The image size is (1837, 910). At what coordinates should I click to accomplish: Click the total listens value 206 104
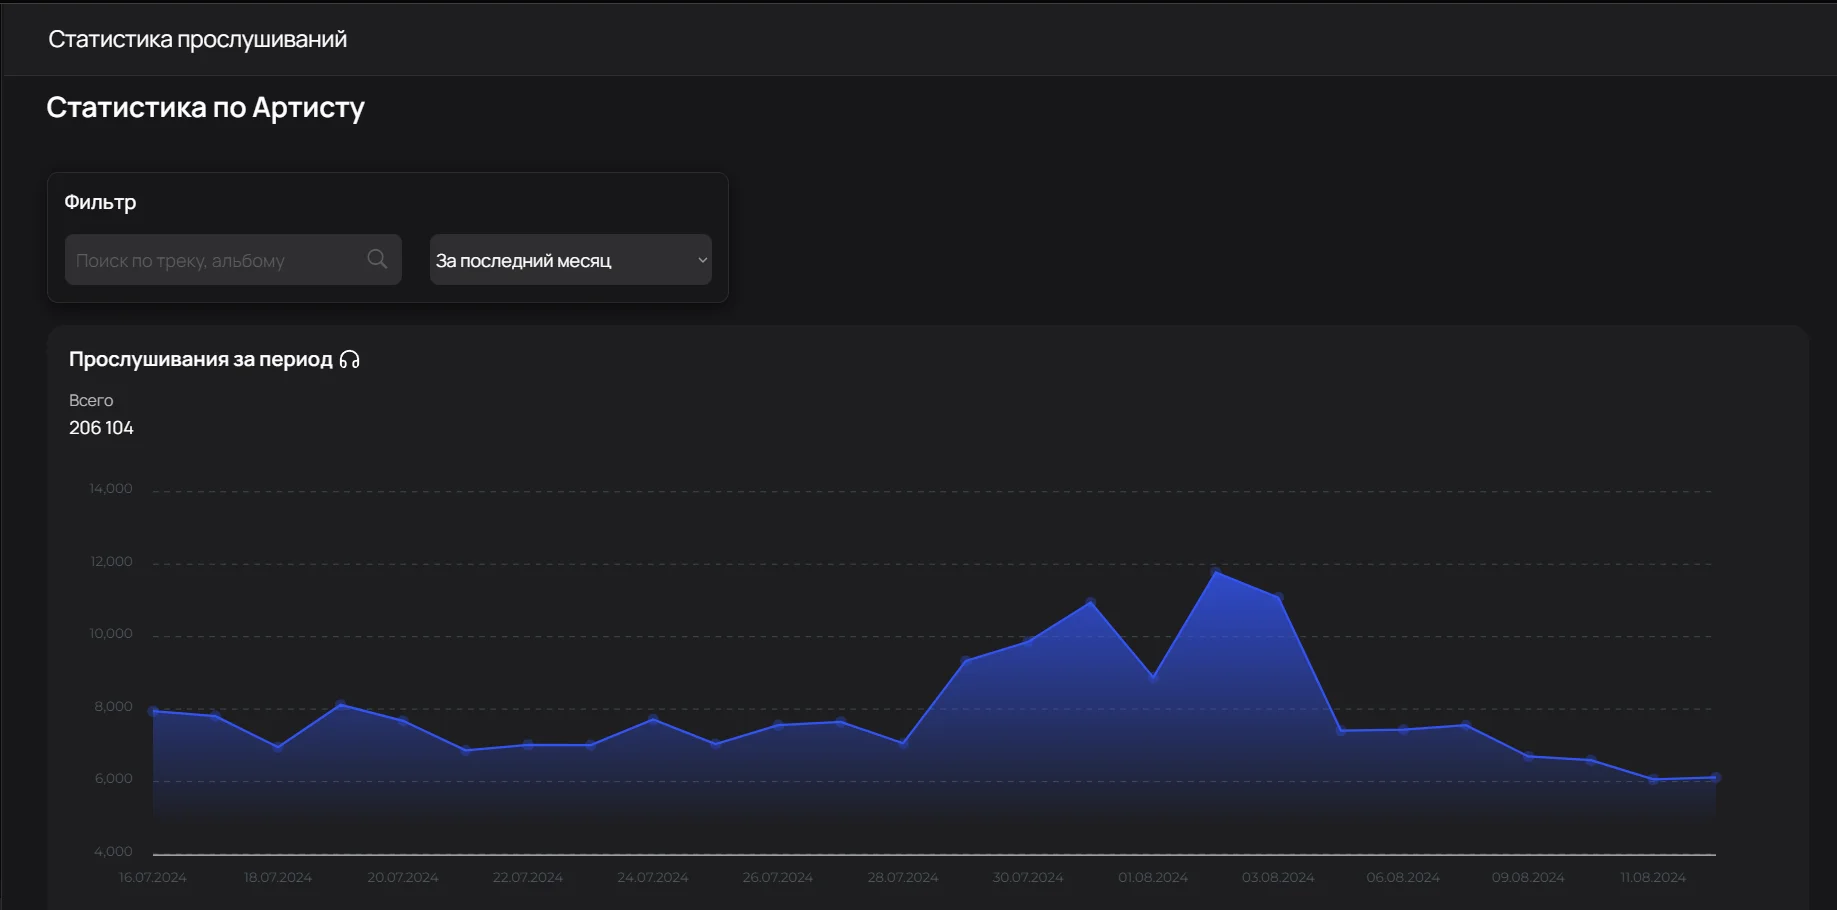pyautogui.click(x=101, y=428)
